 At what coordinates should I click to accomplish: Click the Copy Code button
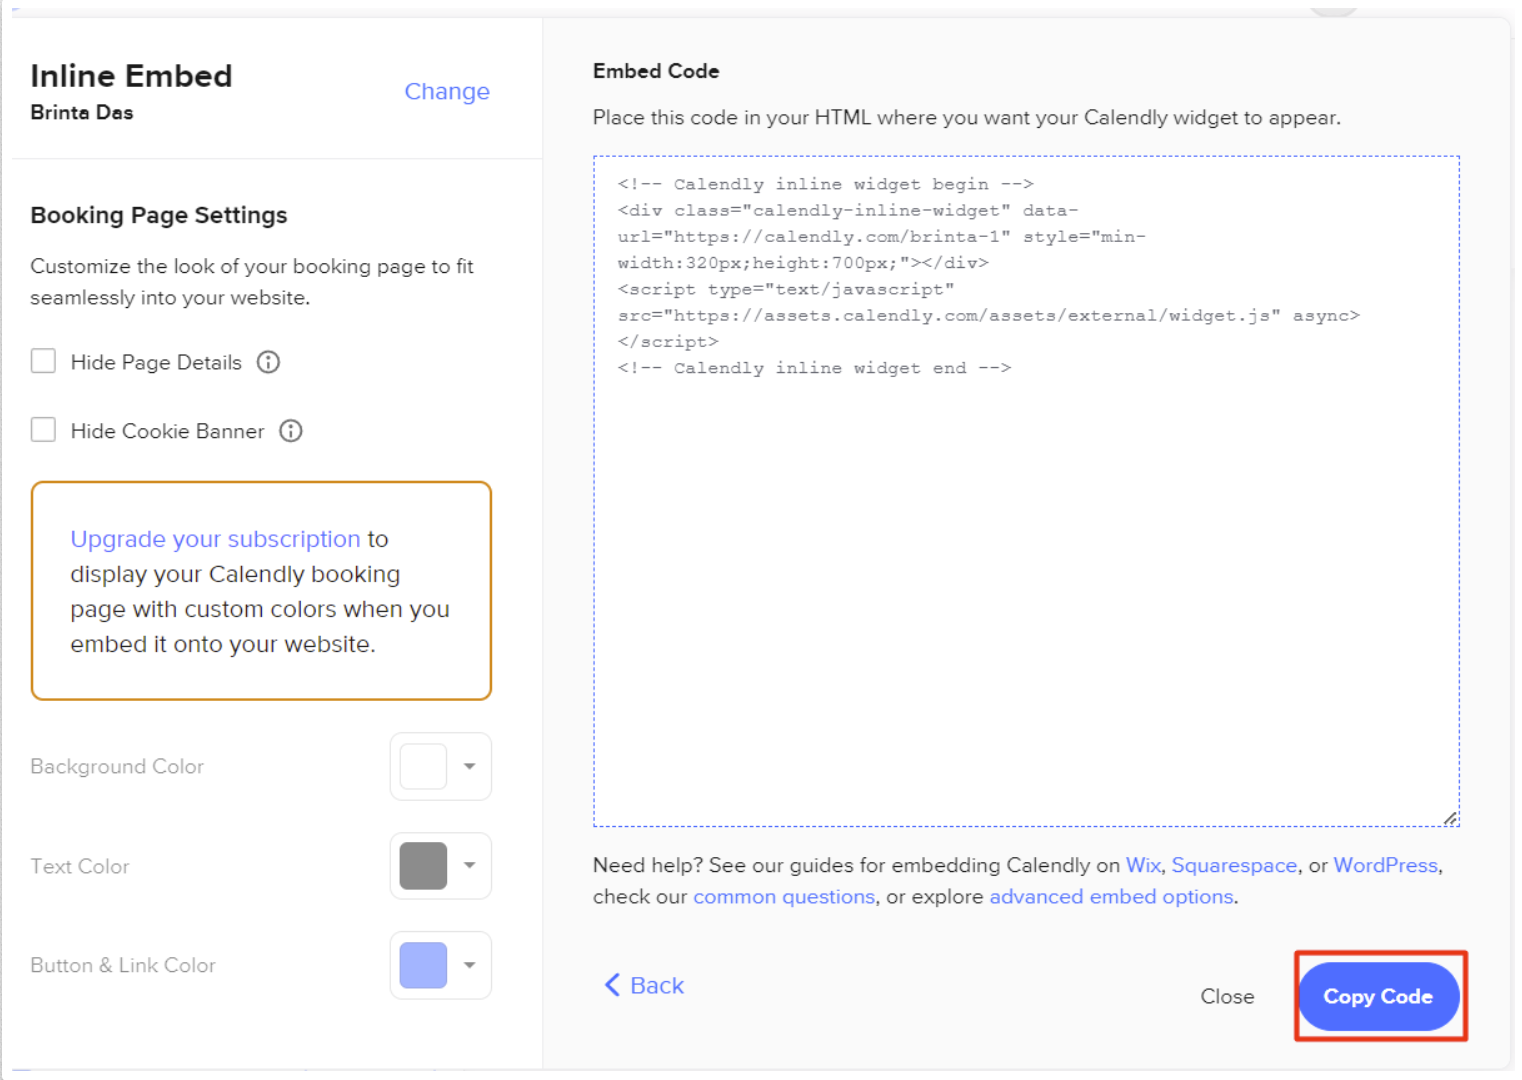click(x=1379, y=996)
